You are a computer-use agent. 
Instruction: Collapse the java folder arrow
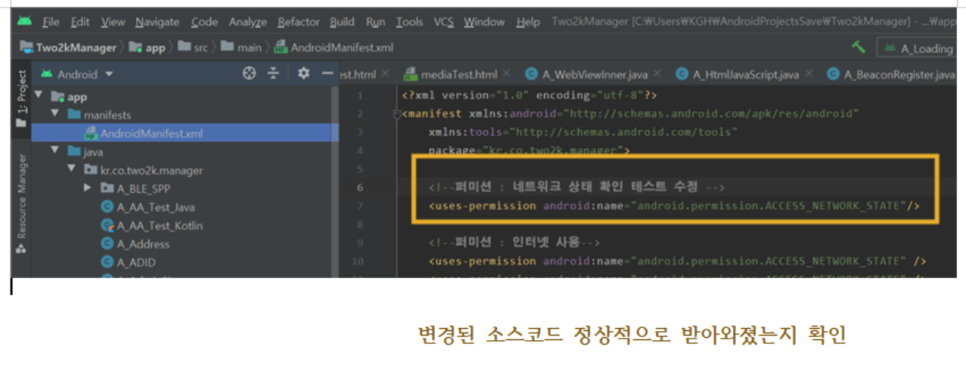coord(55,151)
